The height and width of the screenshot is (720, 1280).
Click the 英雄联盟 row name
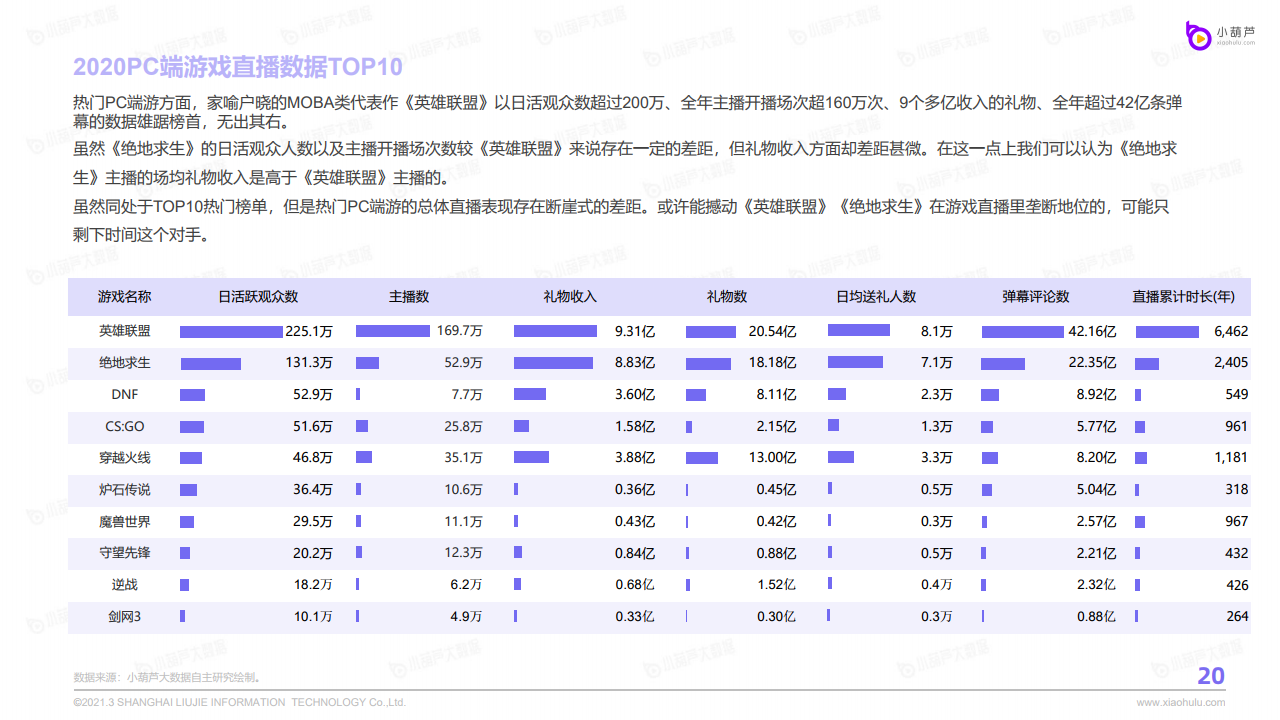[124, 331]
